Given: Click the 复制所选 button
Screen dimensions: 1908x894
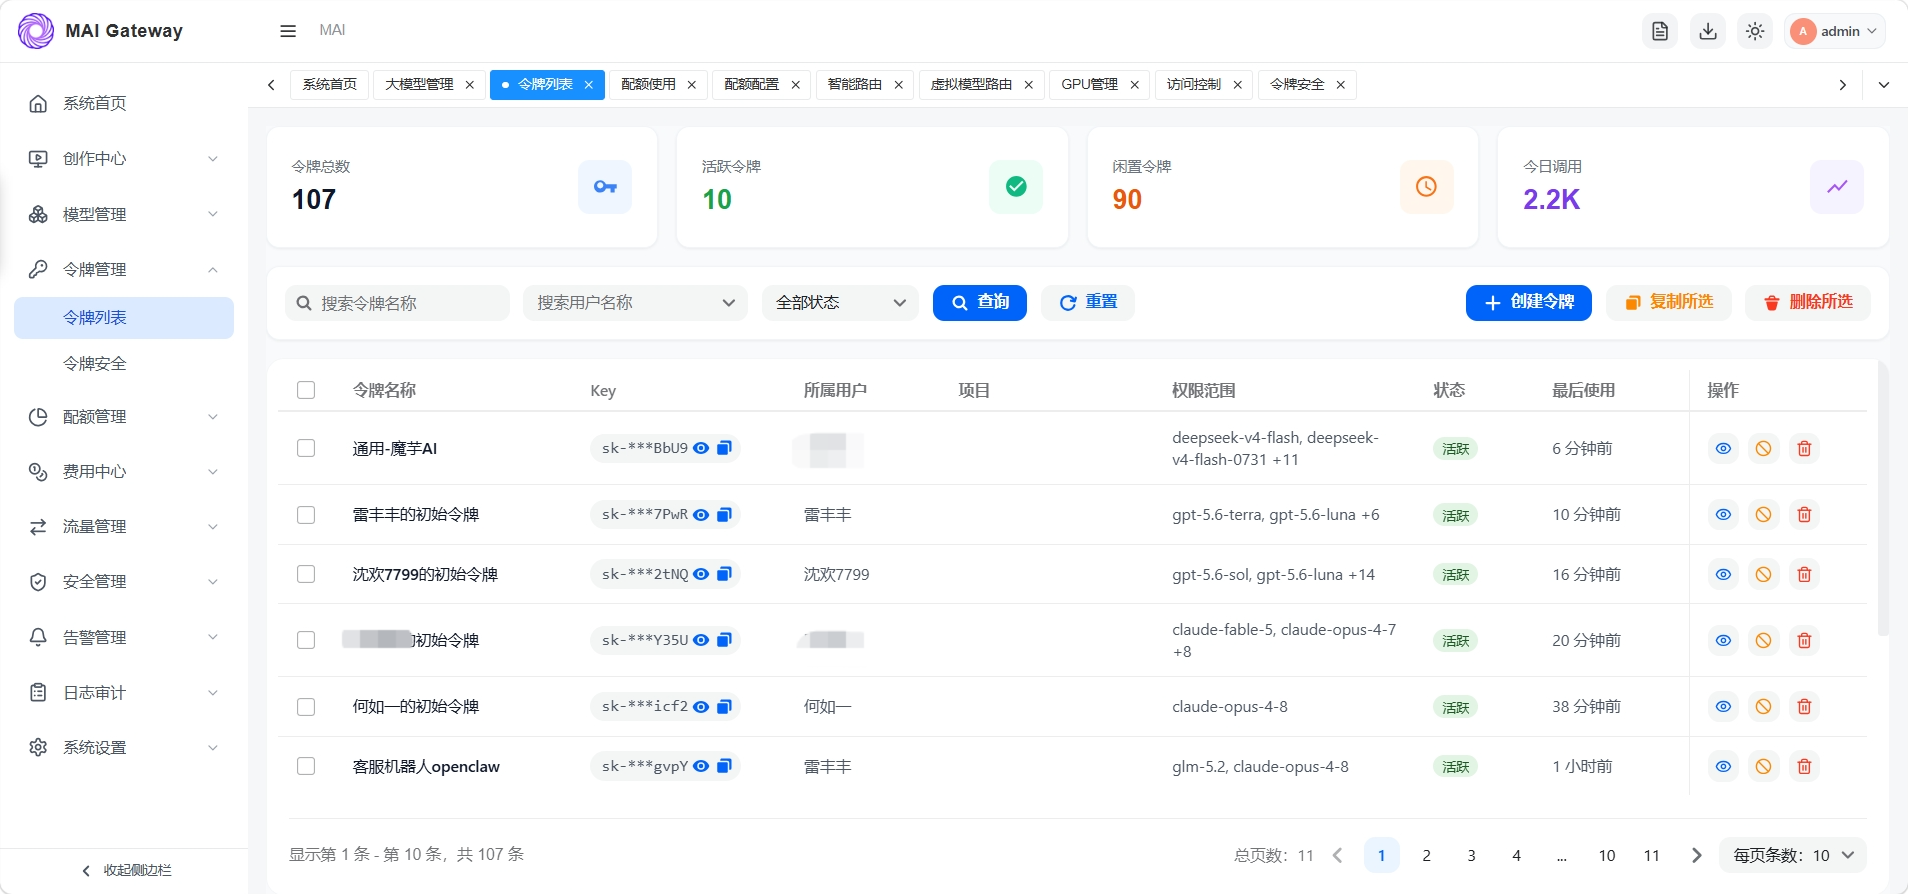Looking at the screenshot, I should point(1669,303).
